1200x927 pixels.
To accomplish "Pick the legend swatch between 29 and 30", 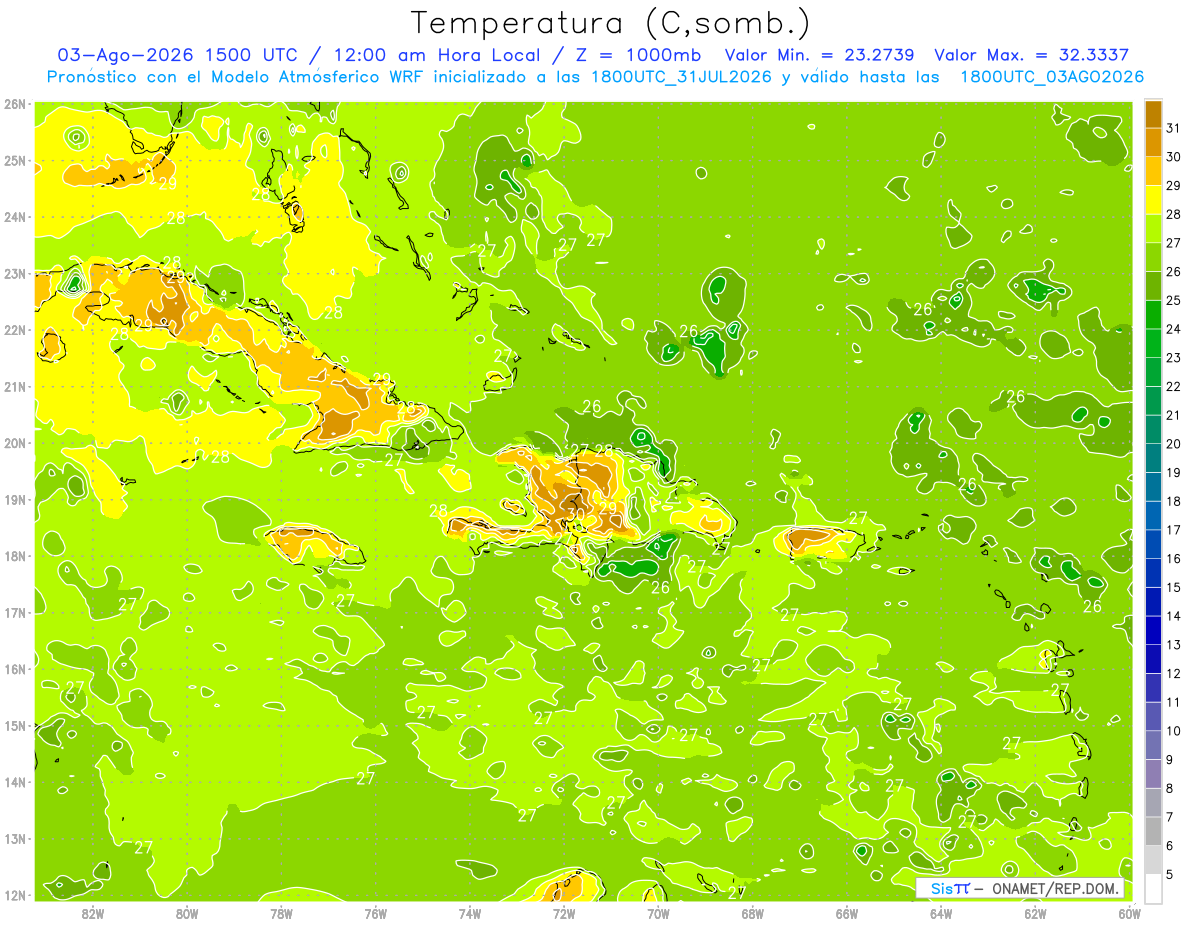I will 1153,172.
